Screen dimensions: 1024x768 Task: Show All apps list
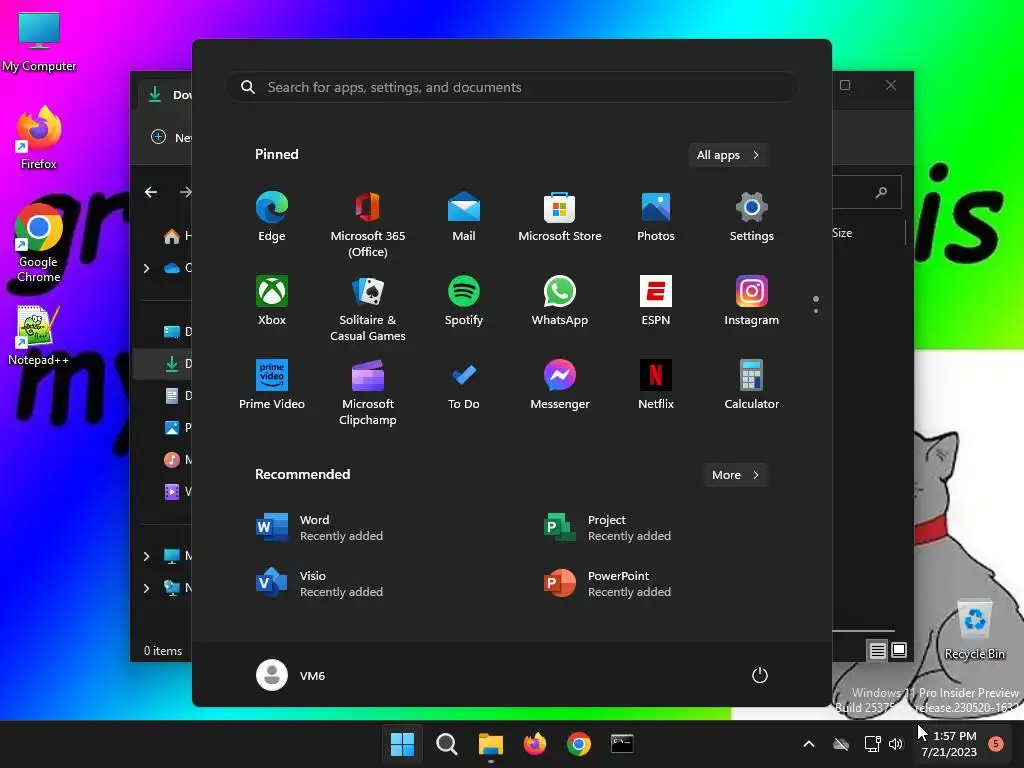coord(728,155)
